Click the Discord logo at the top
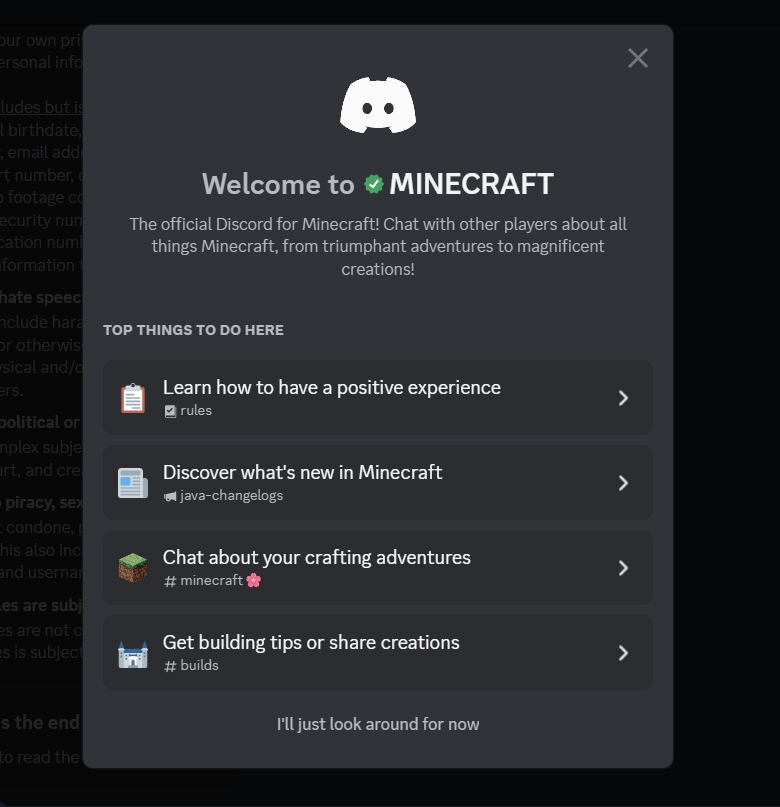This screenshot has height=807, width=780. coord(378,105)
